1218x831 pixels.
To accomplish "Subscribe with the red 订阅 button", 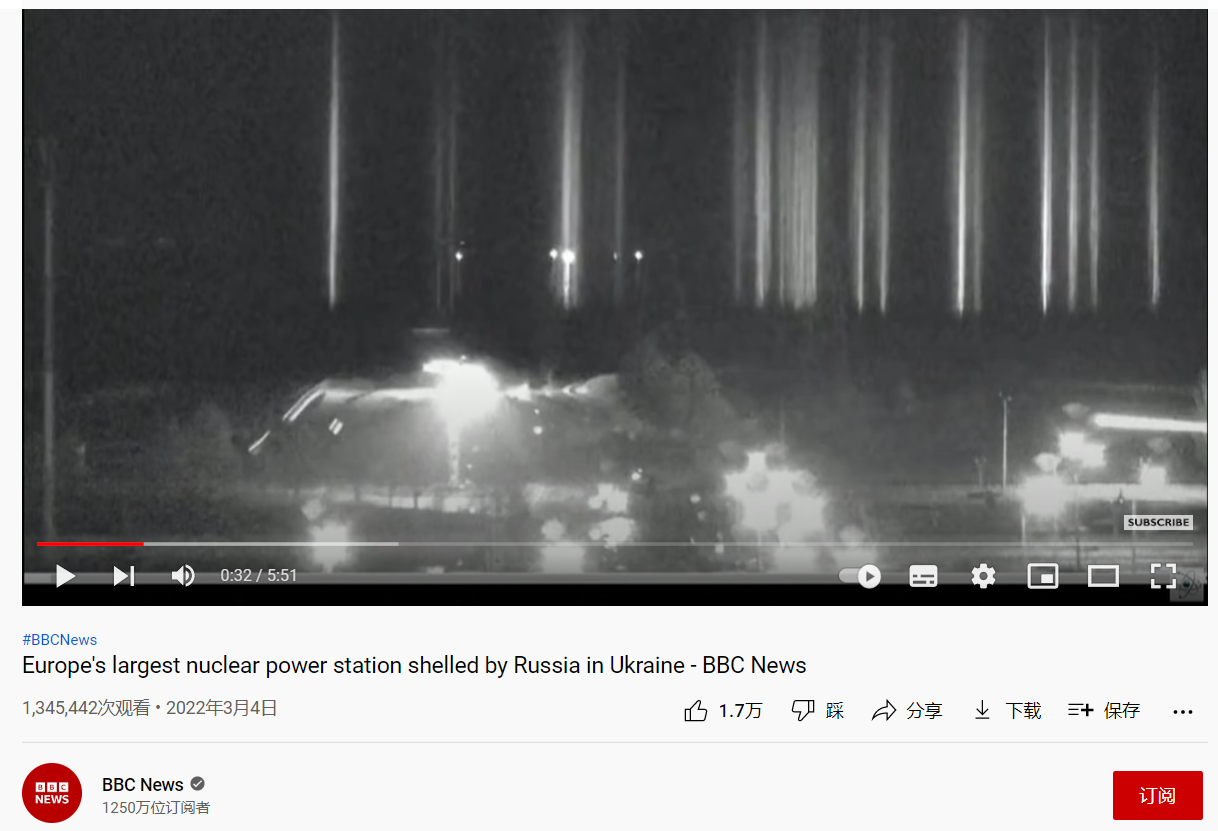I will (x=1157, y=796).
